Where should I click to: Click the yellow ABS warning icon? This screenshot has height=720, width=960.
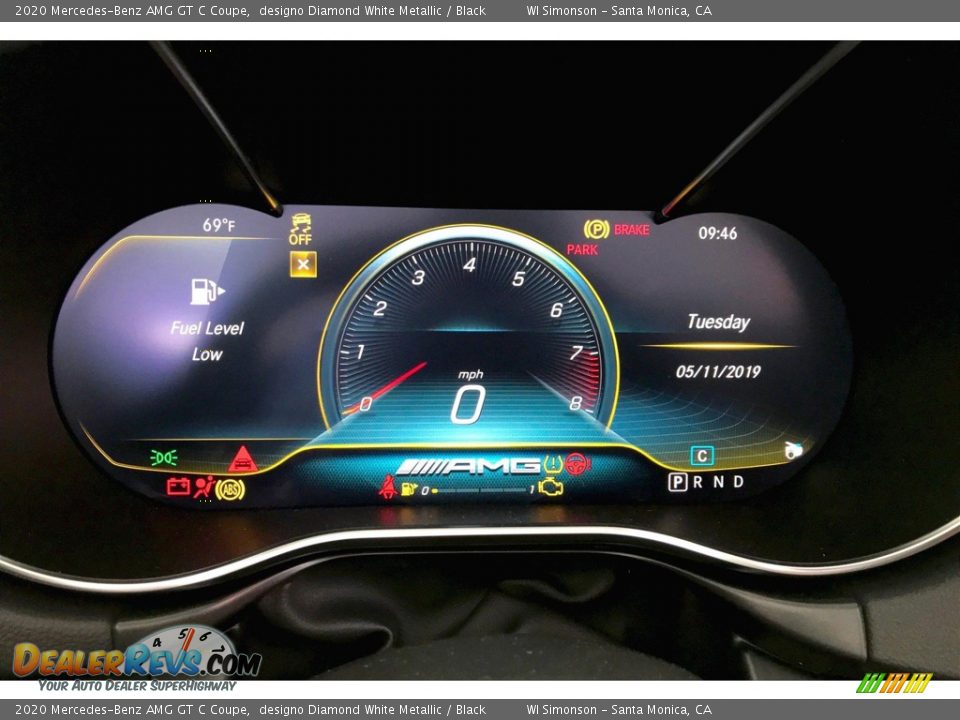point(230,489)
